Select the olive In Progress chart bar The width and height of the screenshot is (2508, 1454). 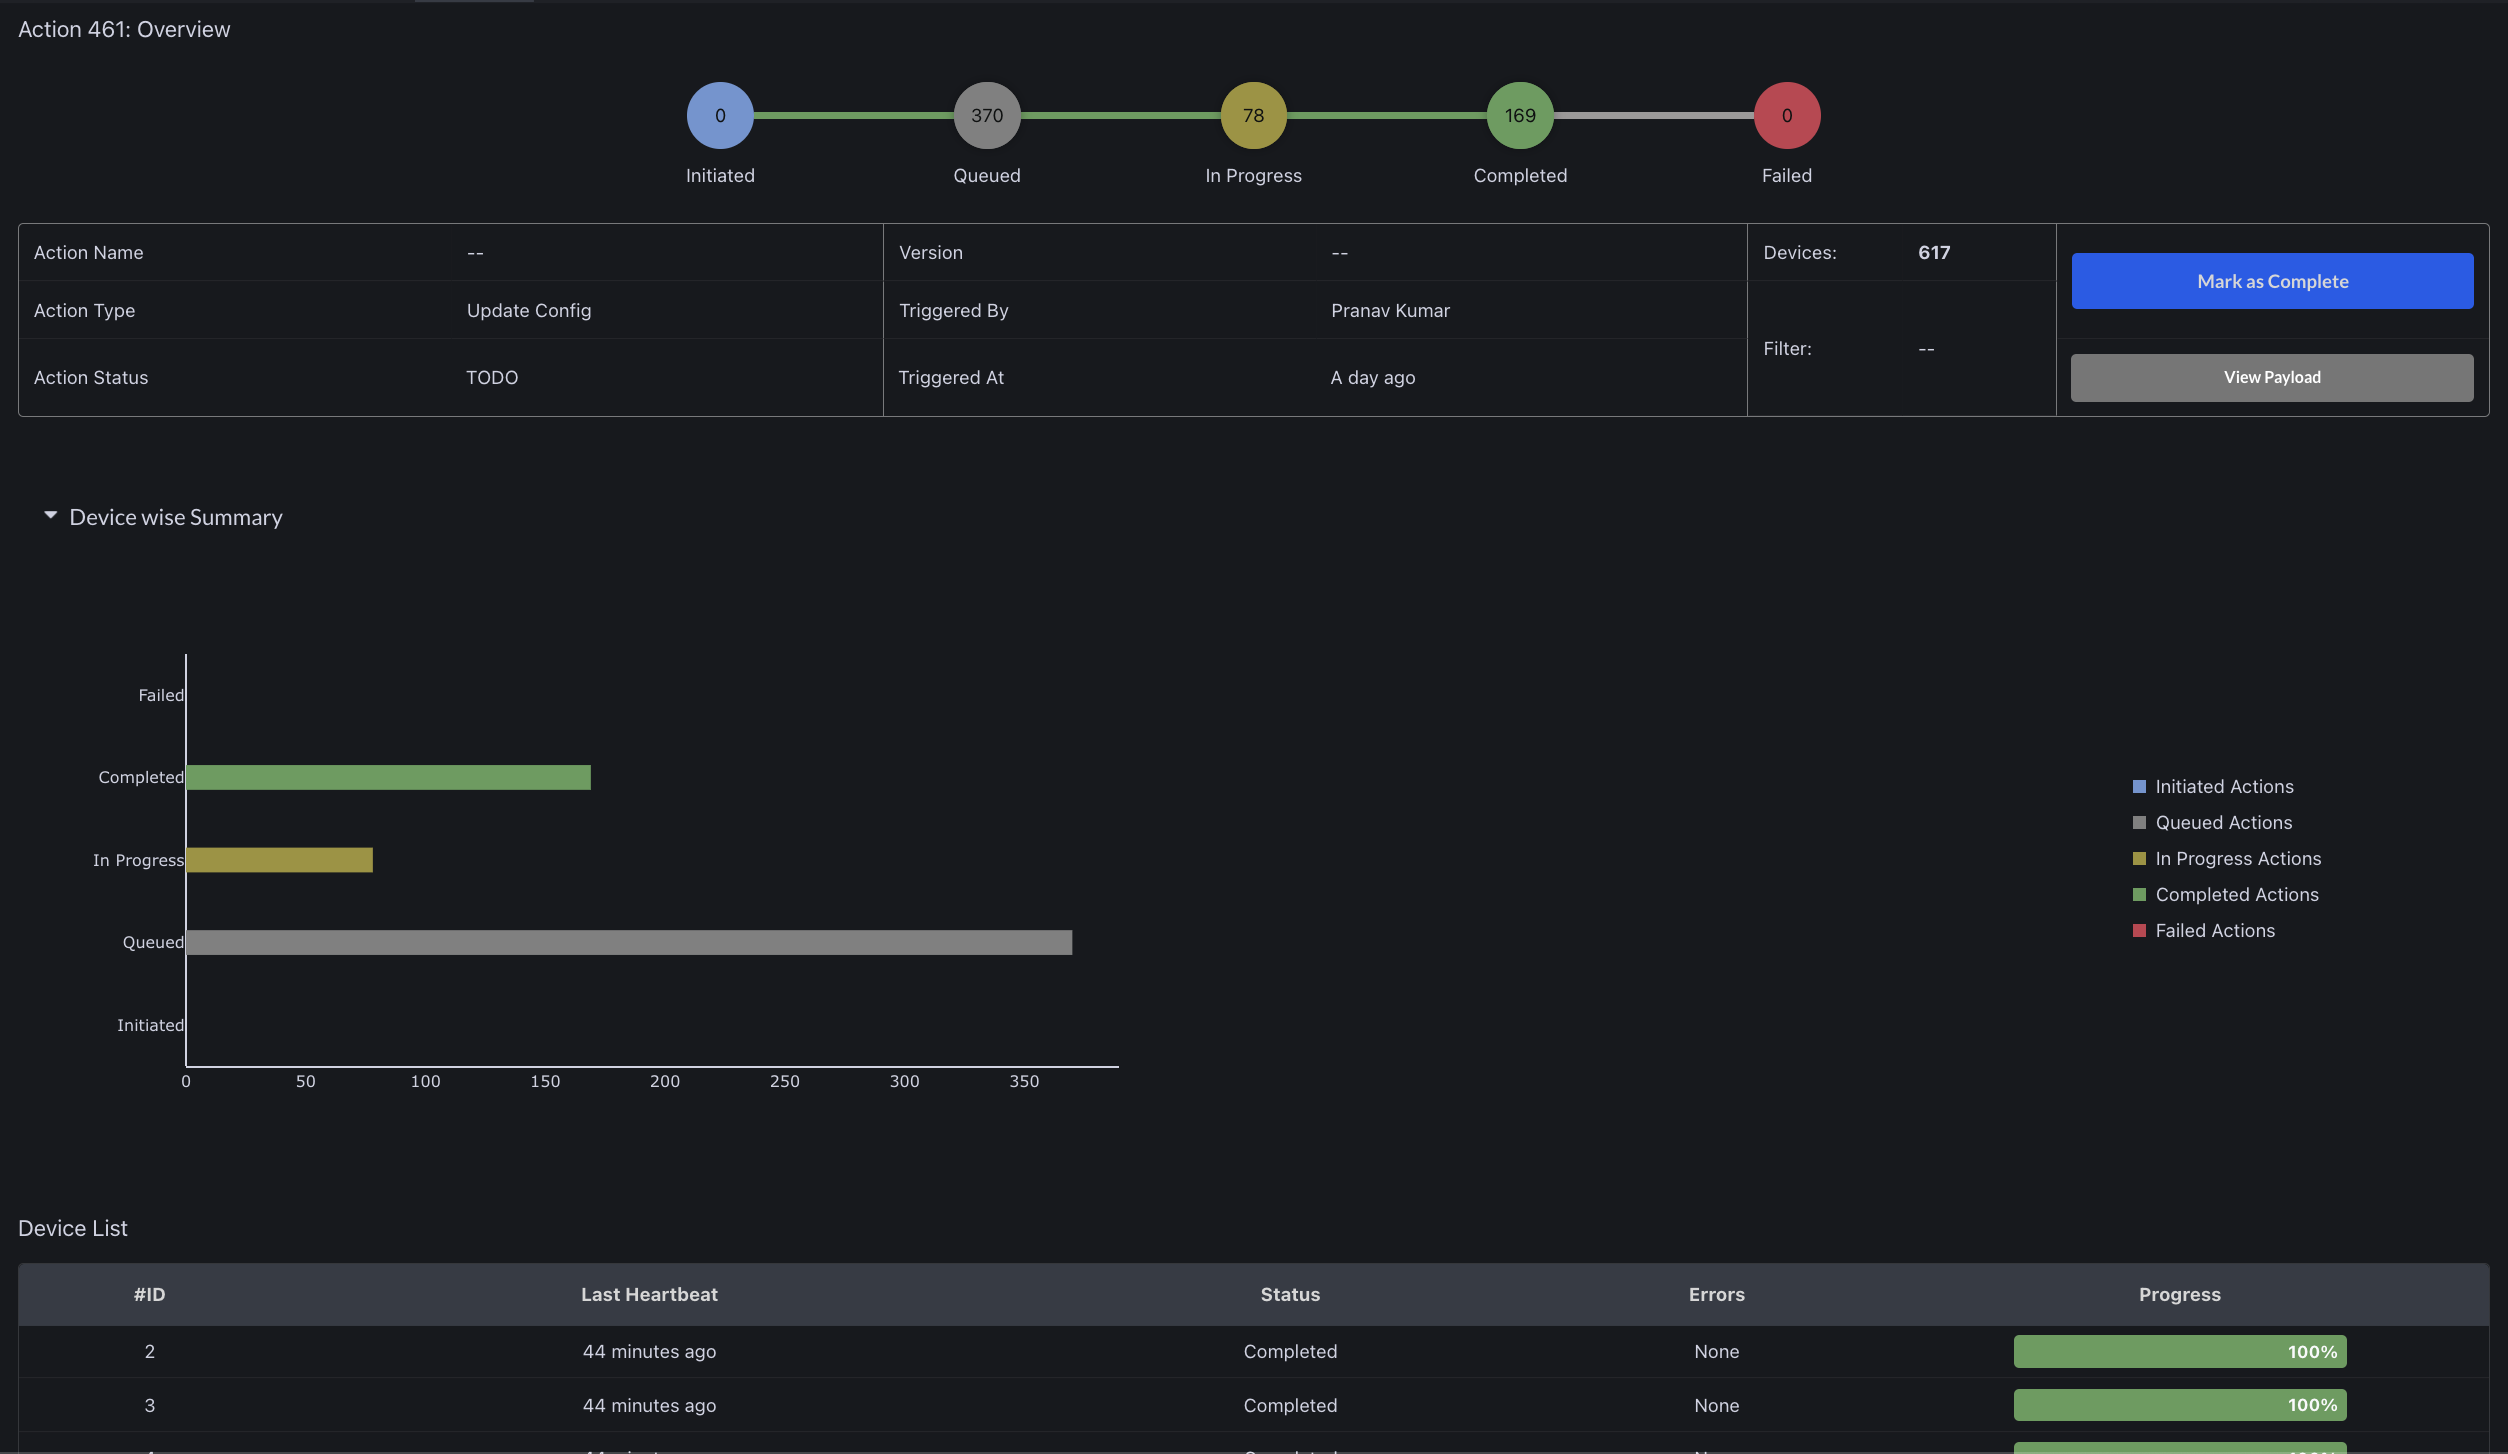(x=279, y=860)
